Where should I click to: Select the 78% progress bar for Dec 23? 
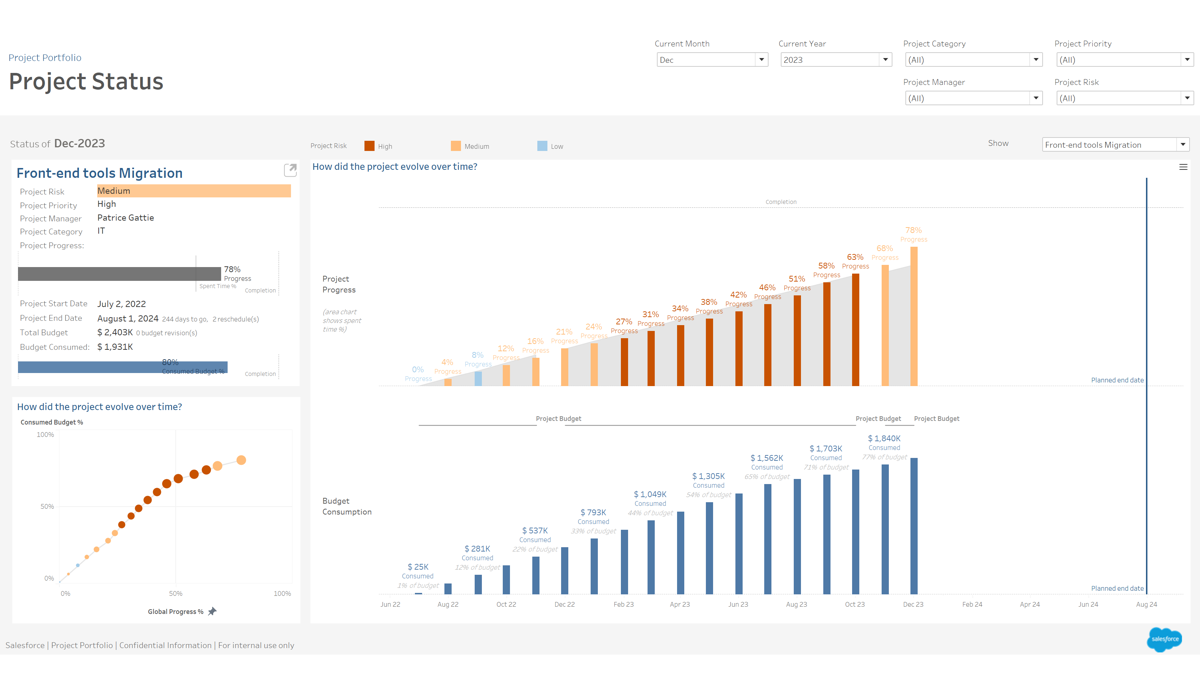914,316
